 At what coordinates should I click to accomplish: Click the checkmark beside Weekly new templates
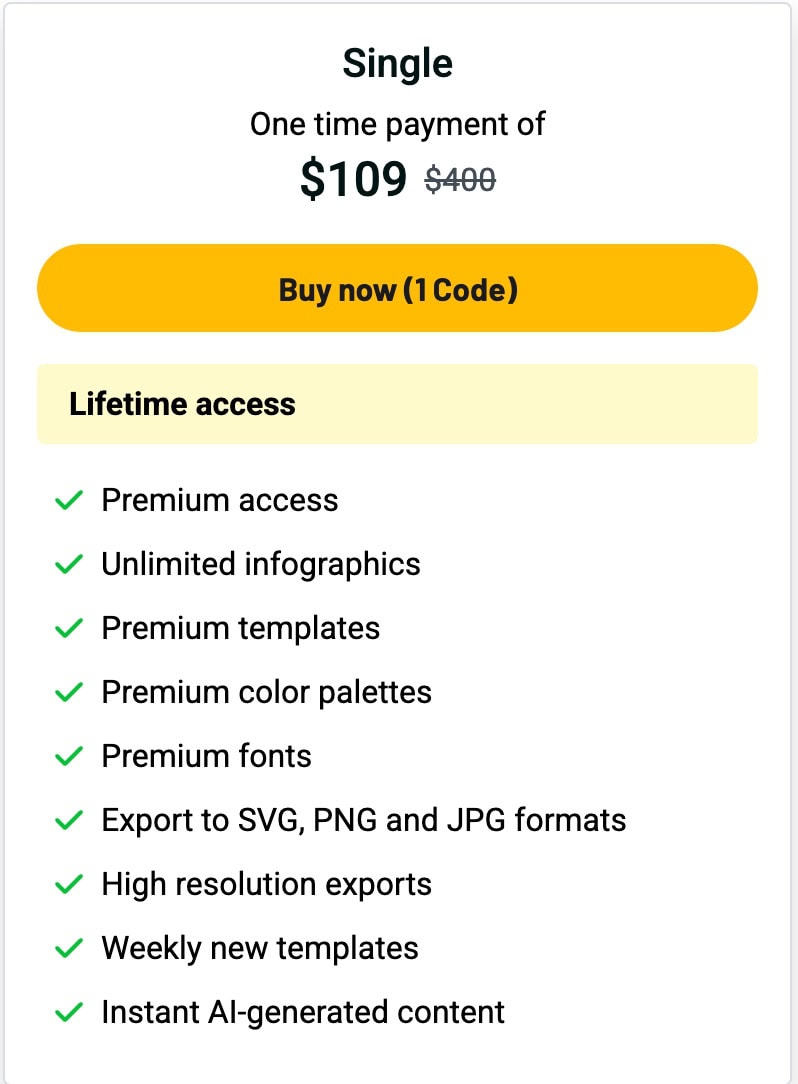pyautogui.click(x=68, y=948)
